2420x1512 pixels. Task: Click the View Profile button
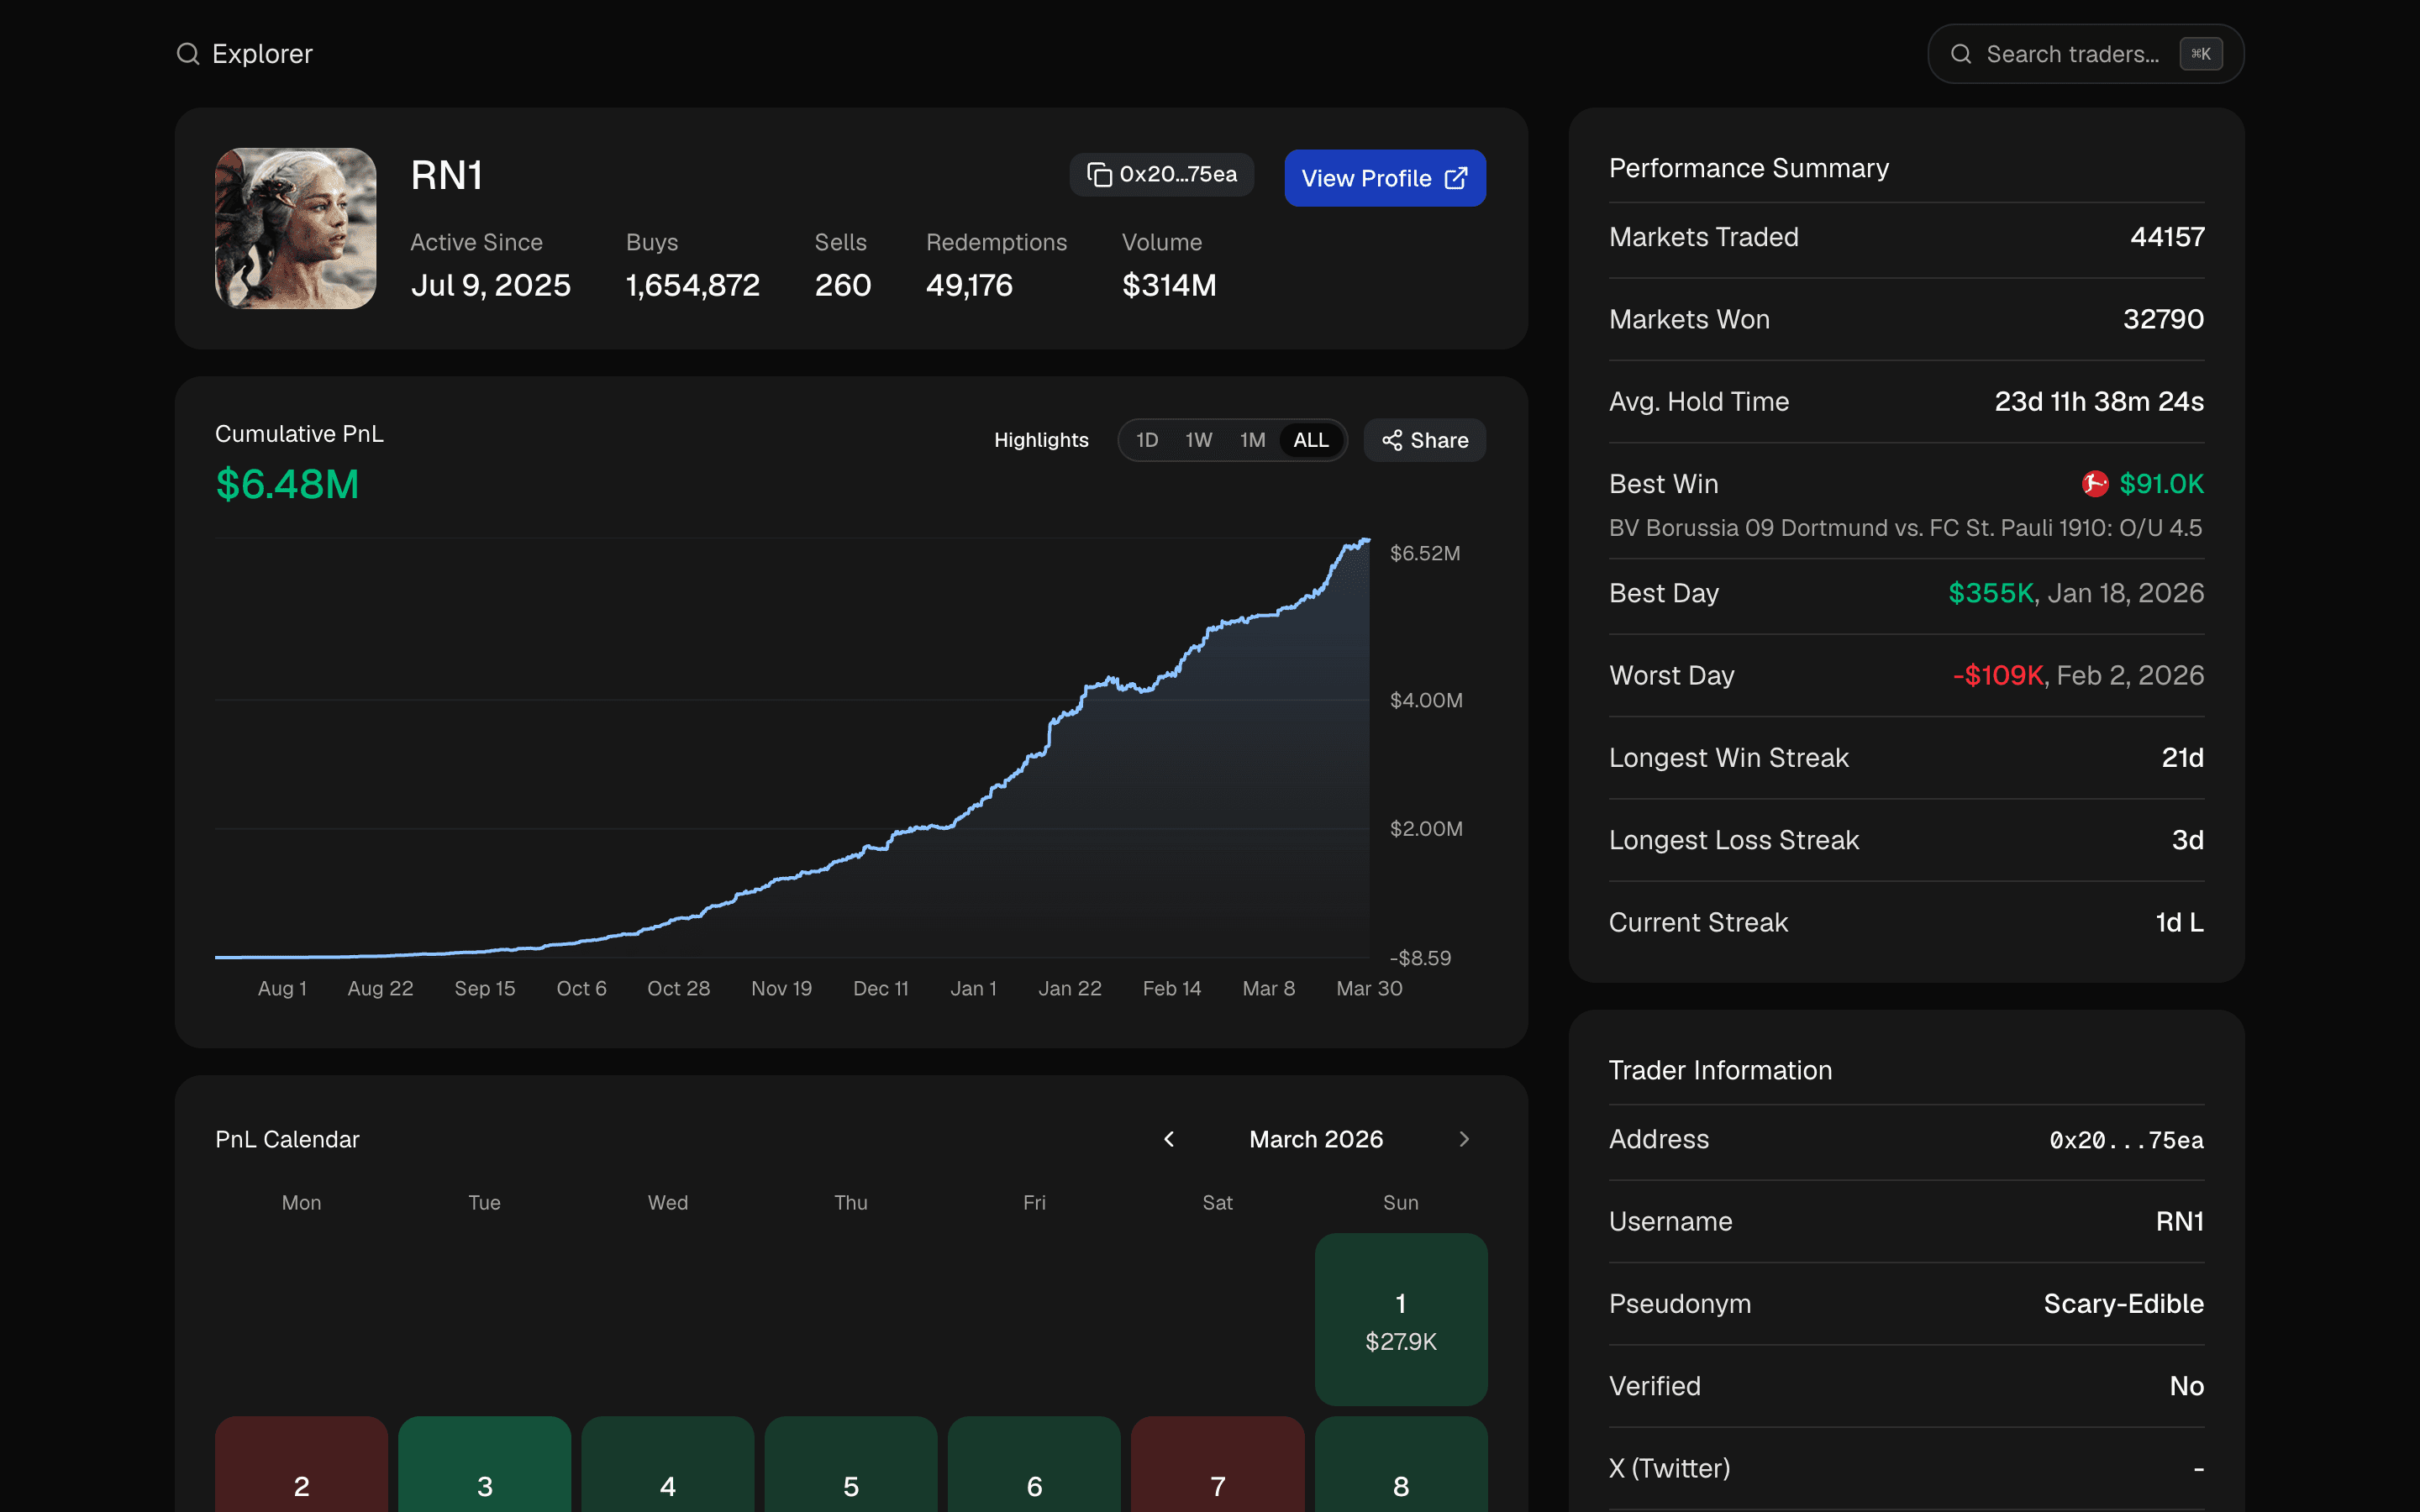pos(1384,177)
